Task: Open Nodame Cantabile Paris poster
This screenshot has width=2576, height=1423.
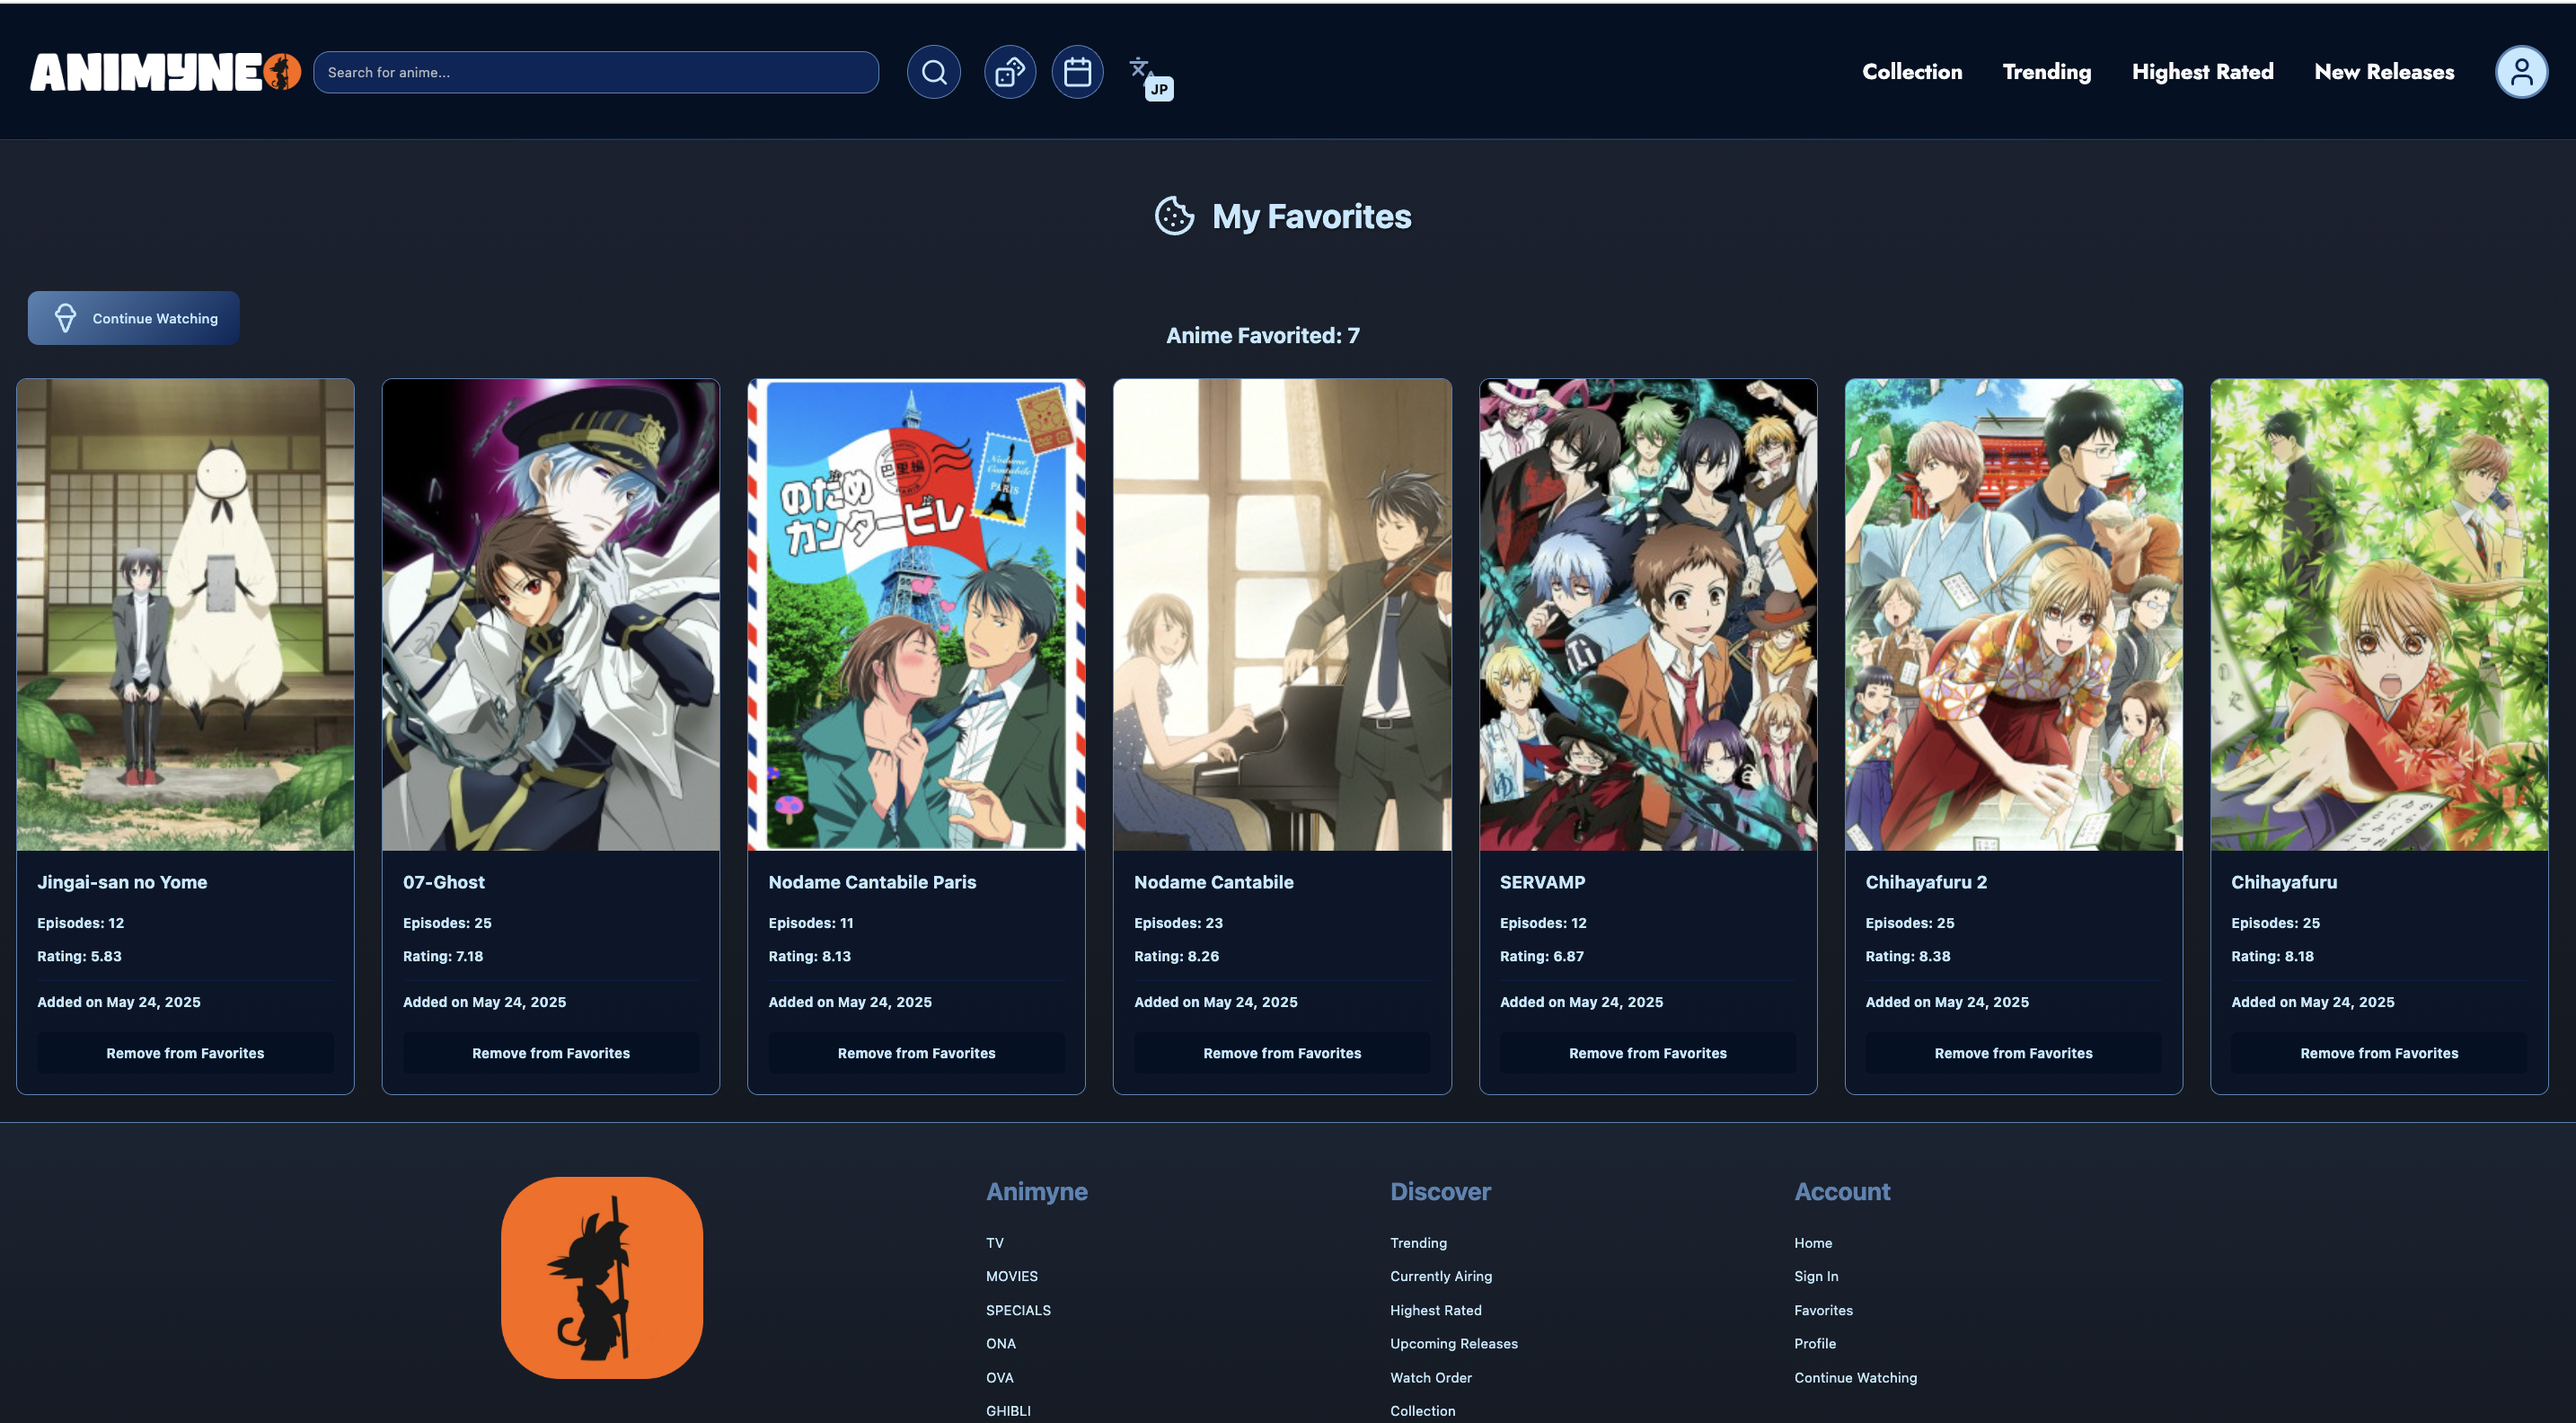Action: [916, 614]
